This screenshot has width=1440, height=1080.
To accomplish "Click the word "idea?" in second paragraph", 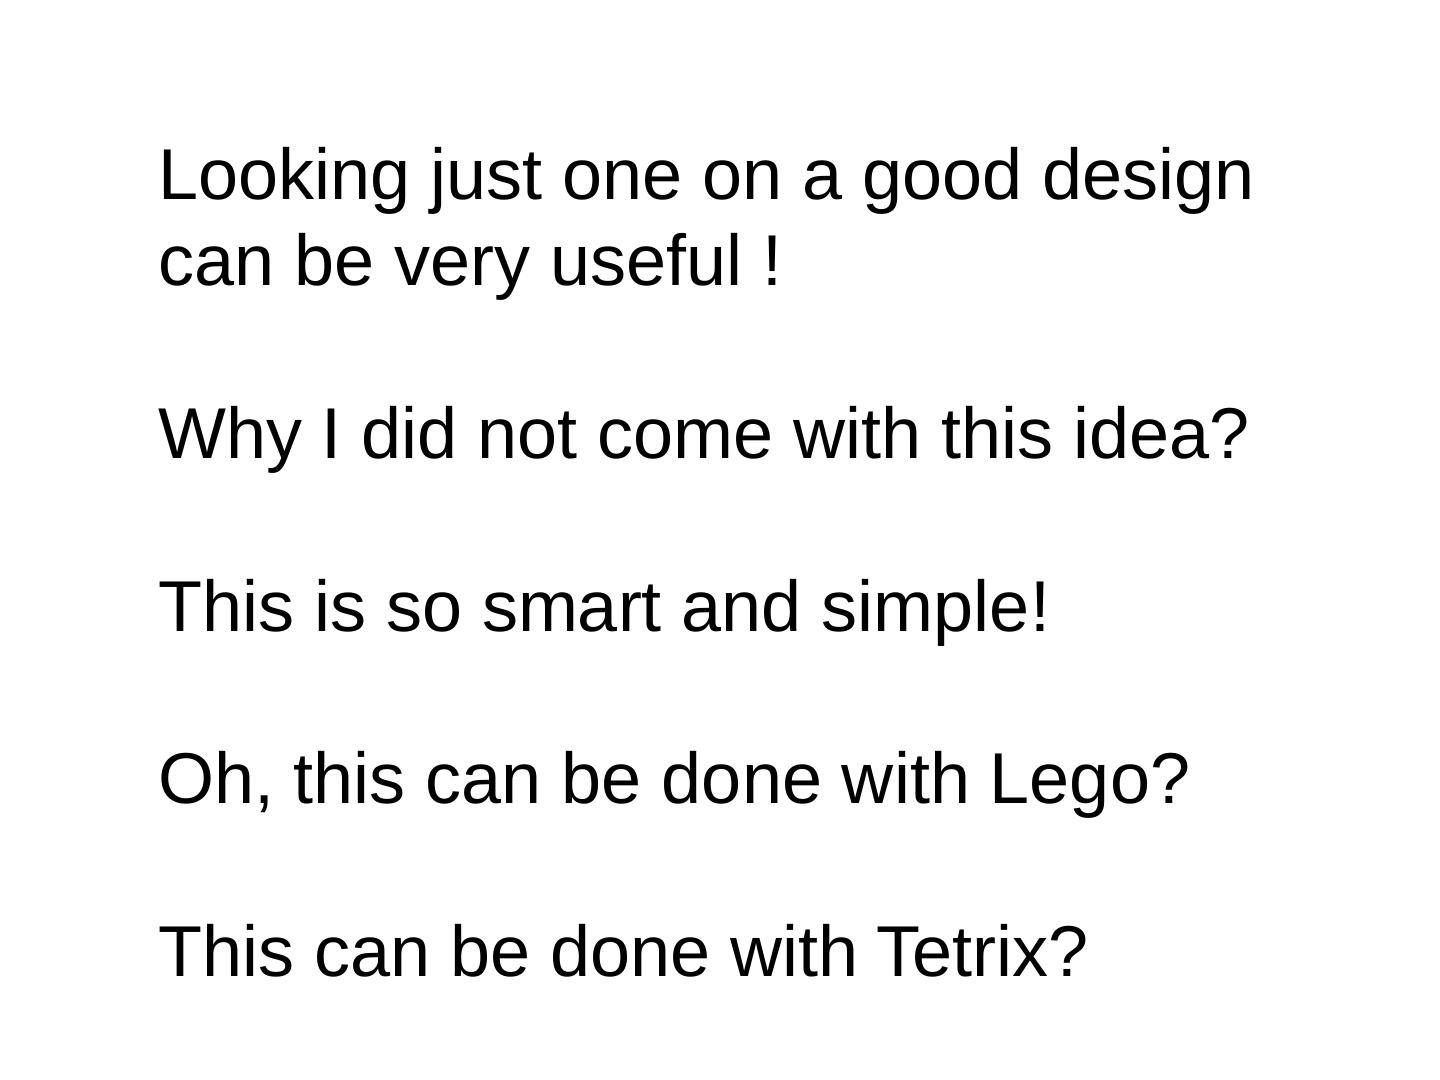I will (x=1161, y=435).
